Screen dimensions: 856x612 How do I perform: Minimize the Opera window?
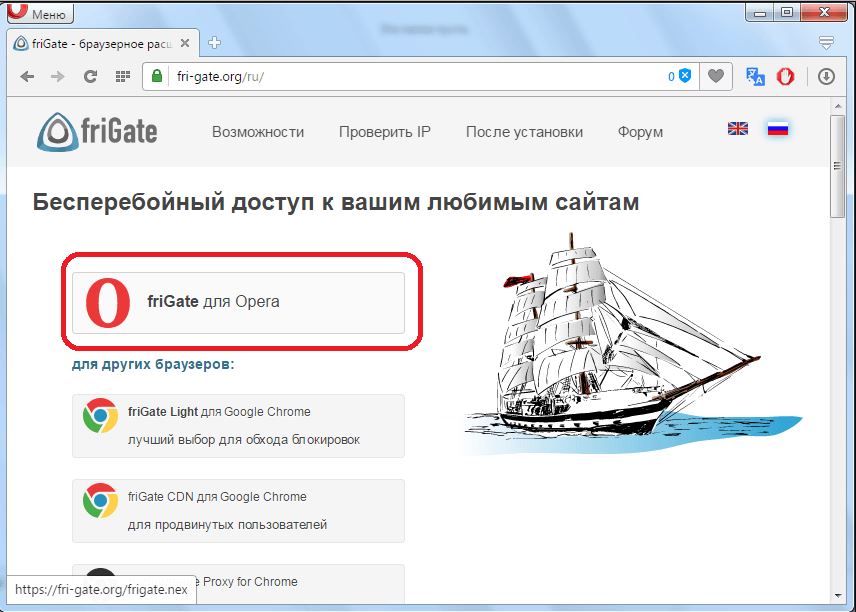pyautogui.click(x=760, y=12)
